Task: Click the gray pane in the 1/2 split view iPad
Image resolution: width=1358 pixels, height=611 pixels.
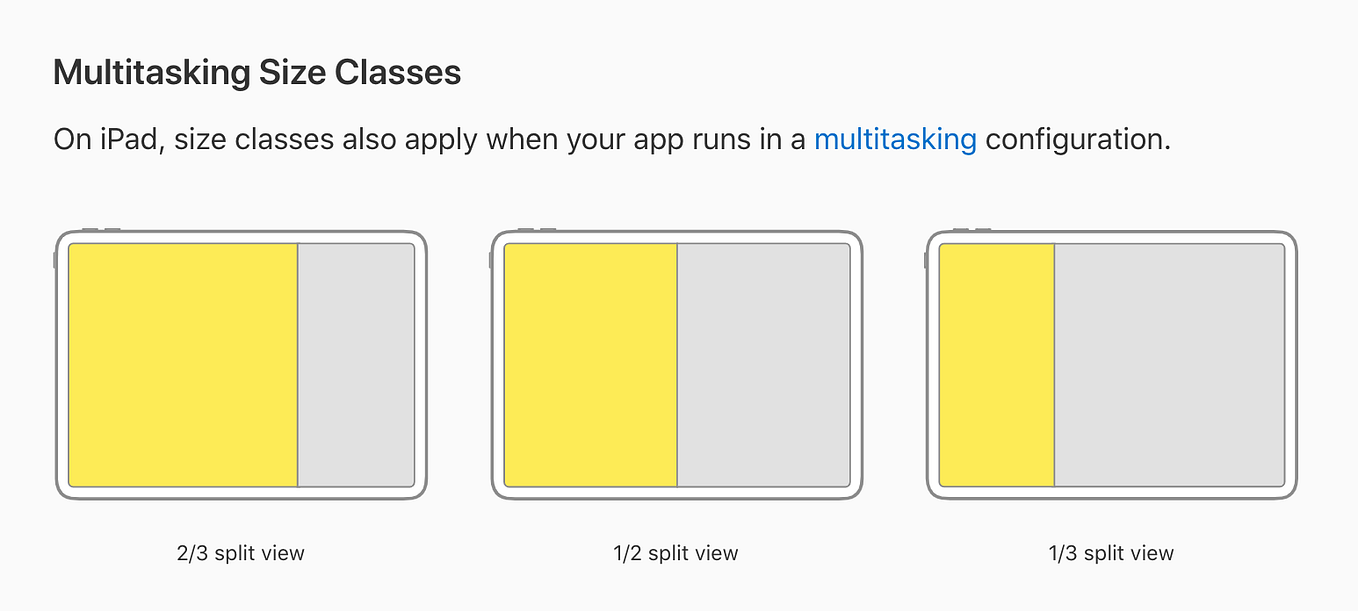Action: [x=764, y=365]
